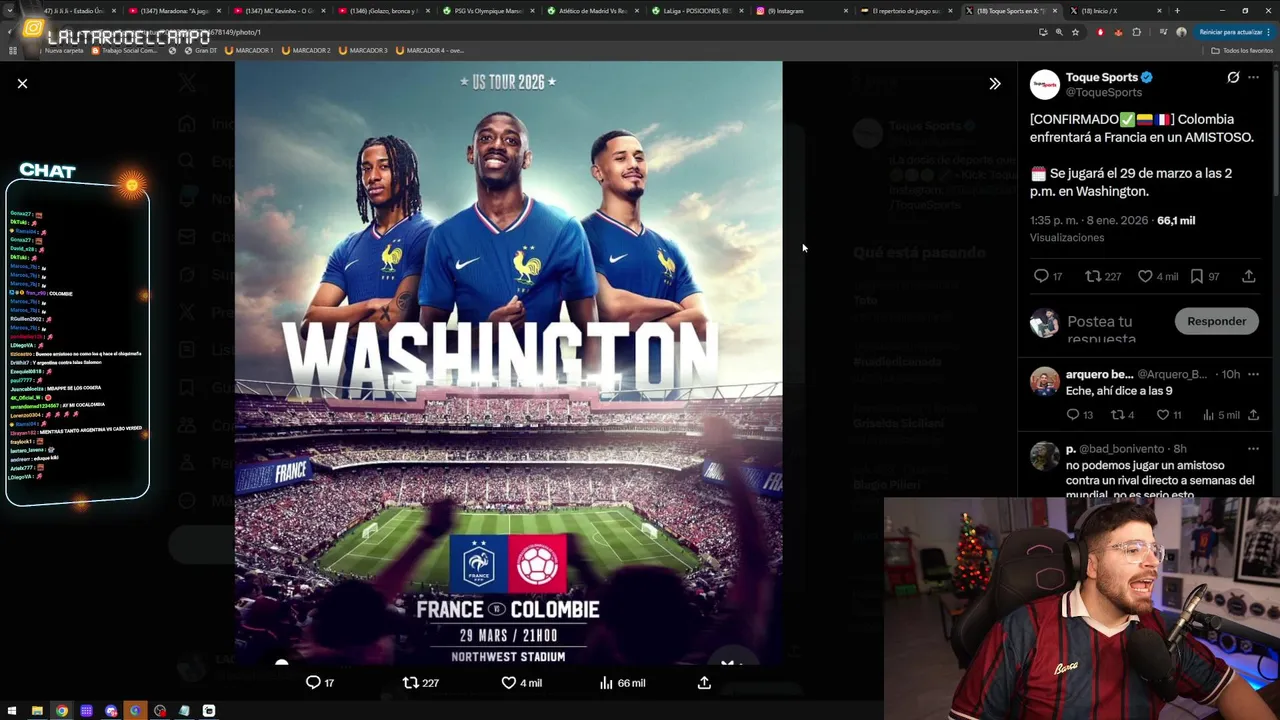Open arquero be... profile avatar

pyautogui.click(x=1045, y=381)
